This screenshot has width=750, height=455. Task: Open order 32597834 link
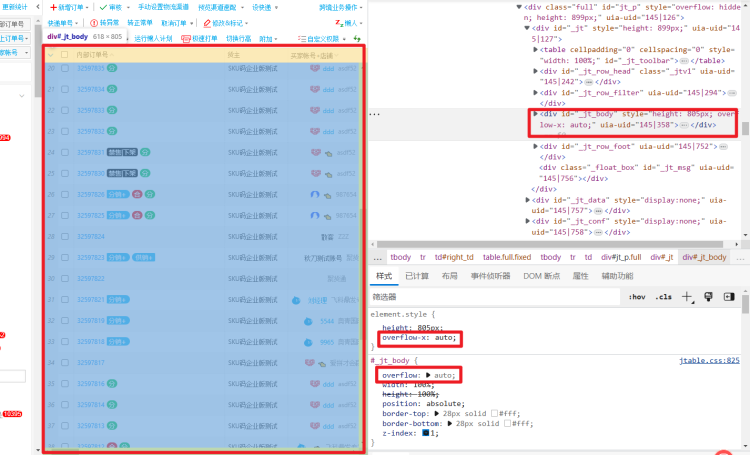[91, 90]
